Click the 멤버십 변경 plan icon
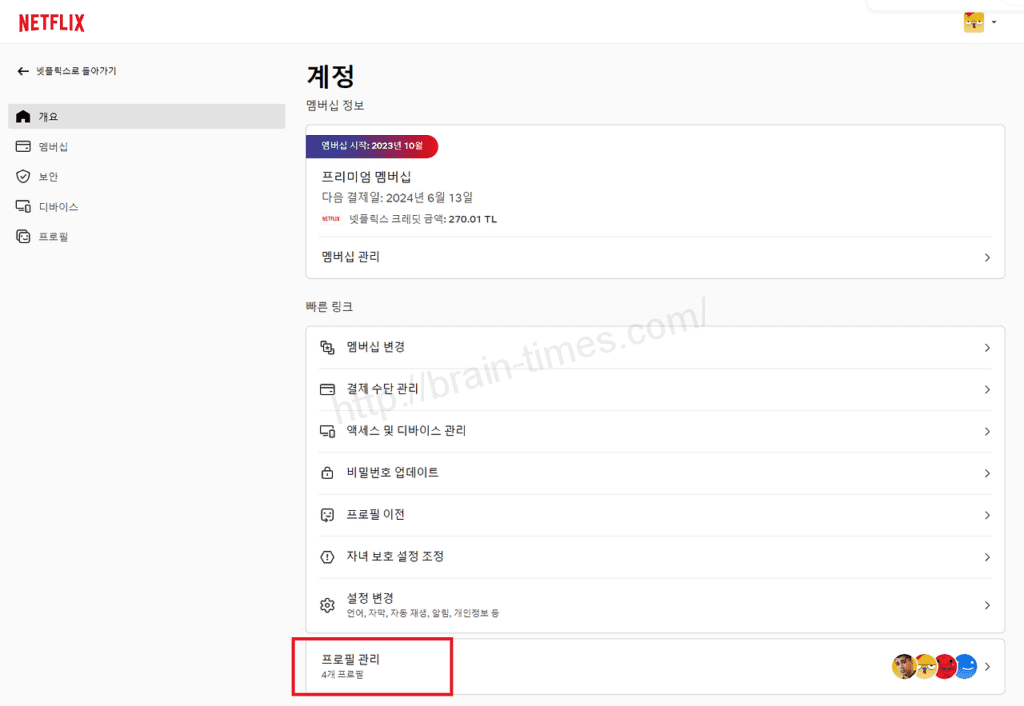 tap(326, 347)
